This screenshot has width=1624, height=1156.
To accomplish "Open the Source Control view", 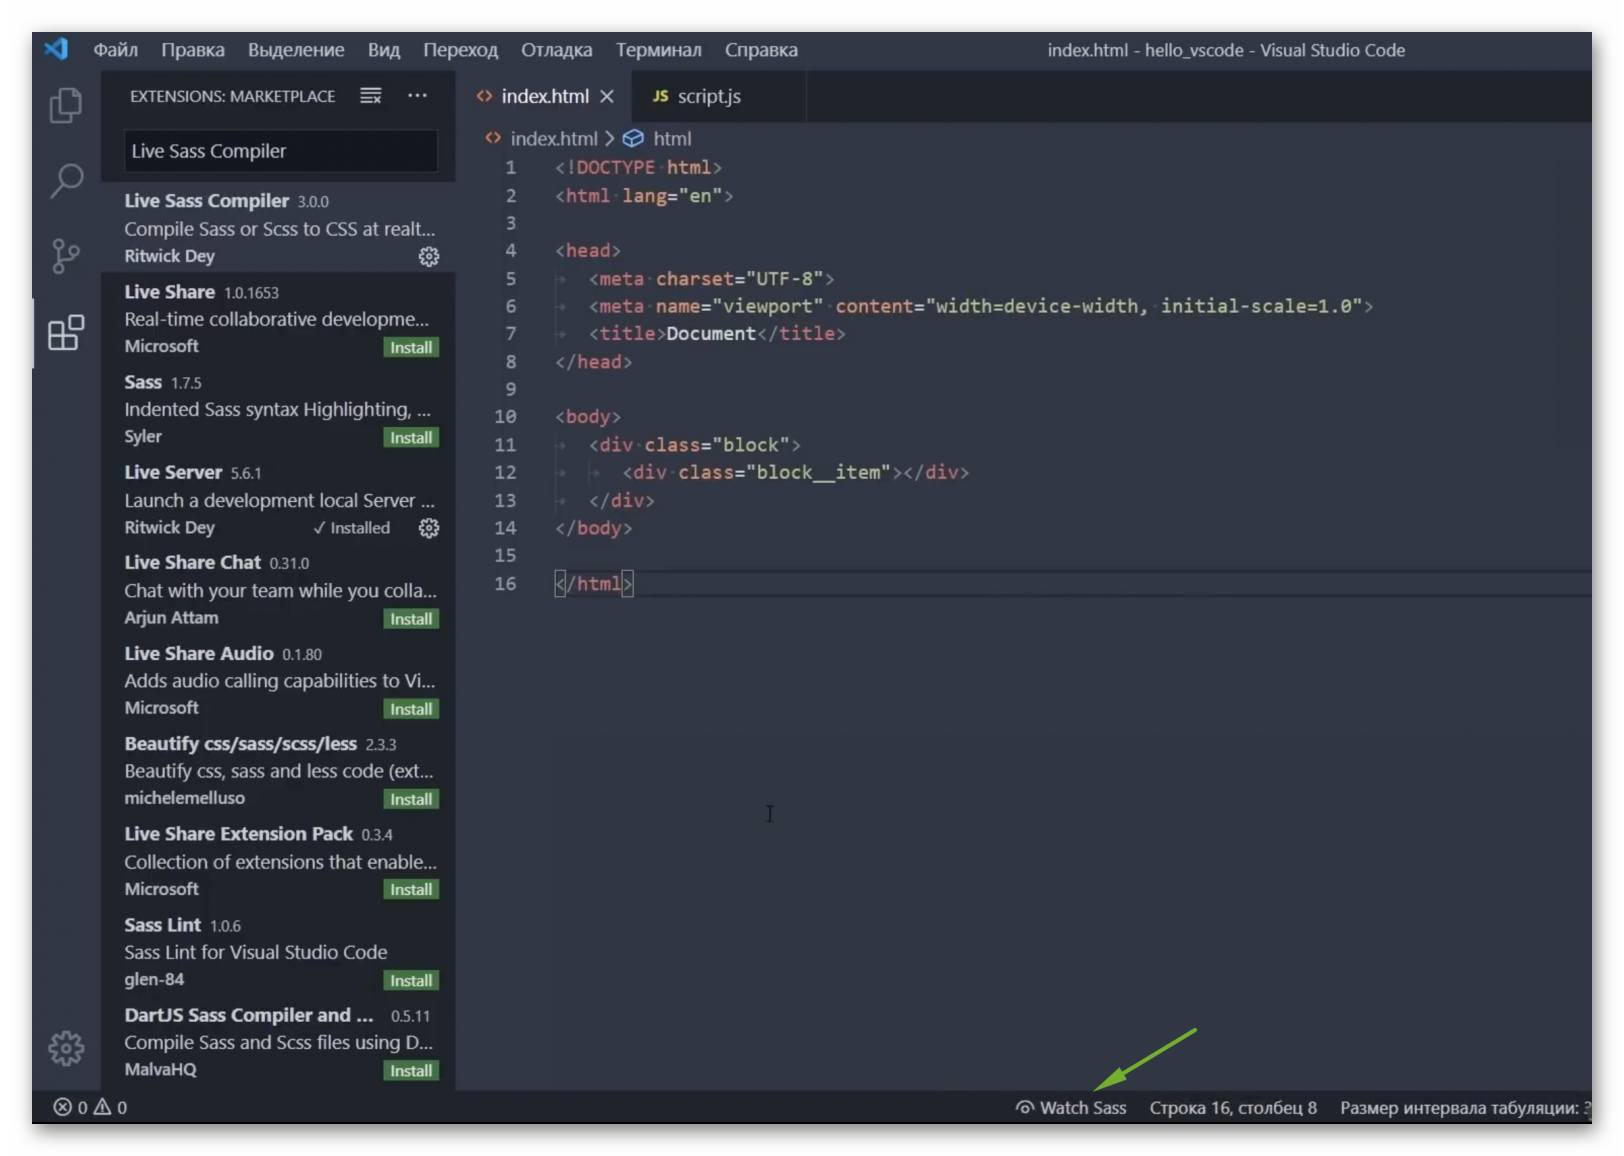I will click(x=66, y=257).
